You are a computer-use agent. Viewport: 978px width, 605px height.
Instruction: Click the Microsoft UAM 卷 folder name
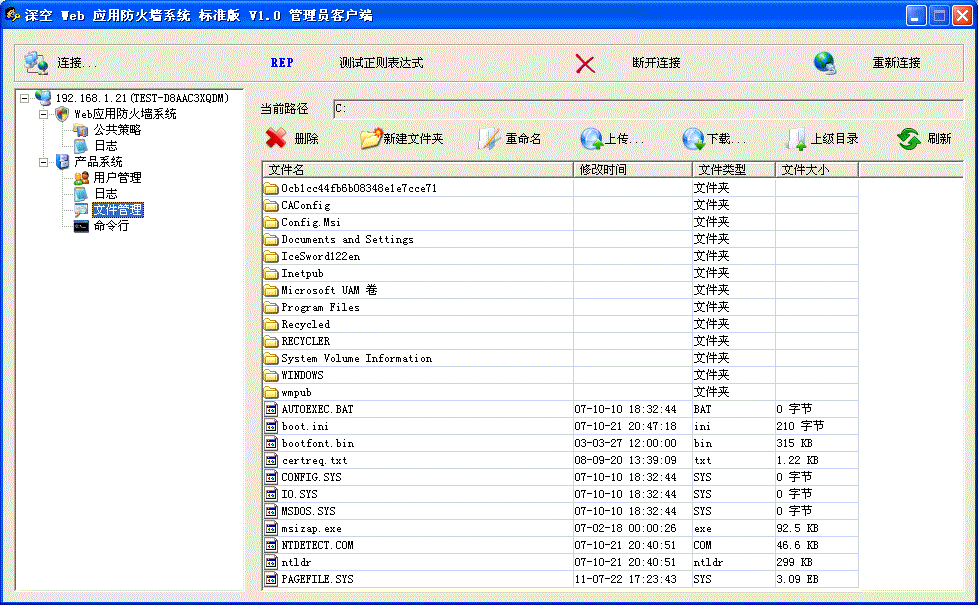click(x=329, y=290)
